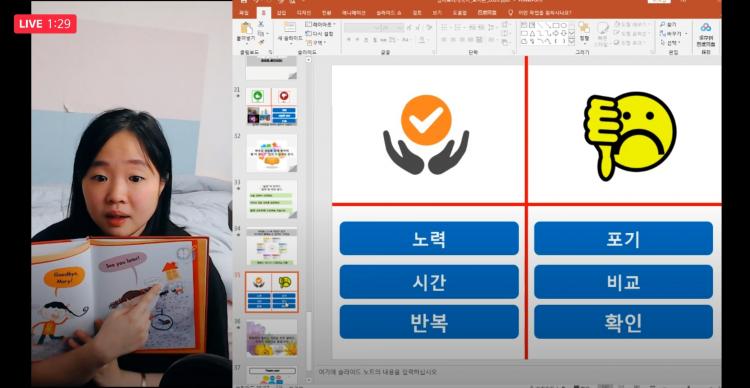750x388 pixels.
Task: Click the New Slide icon
Action: [x=290, y=27]
